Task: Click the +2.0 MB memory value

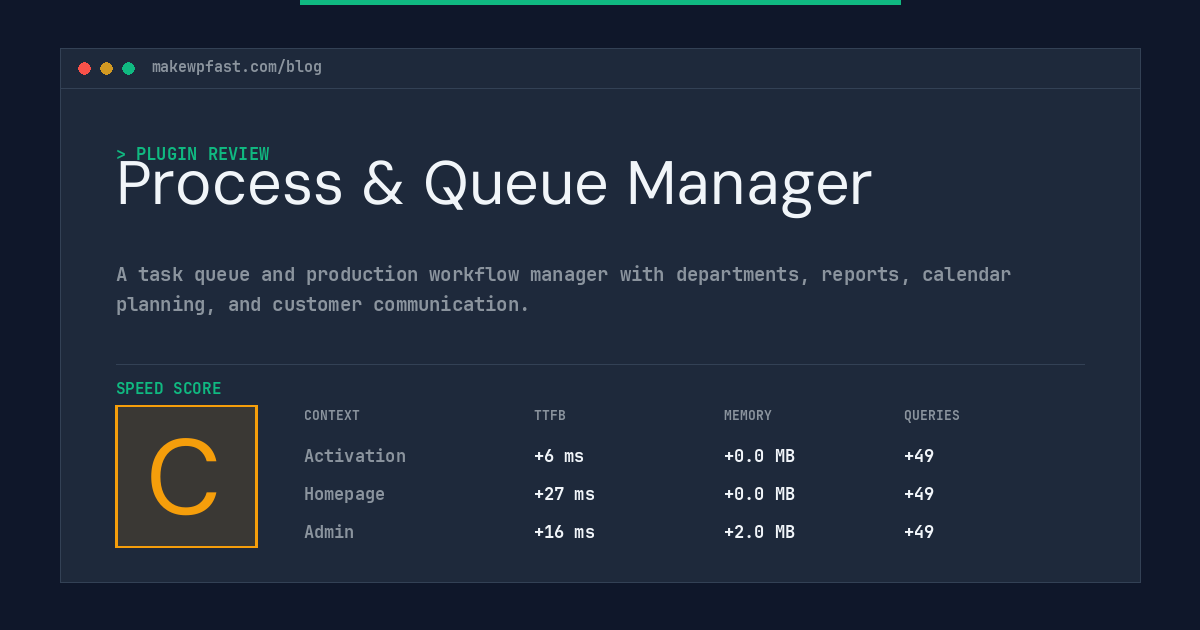Action: (759, 532)
